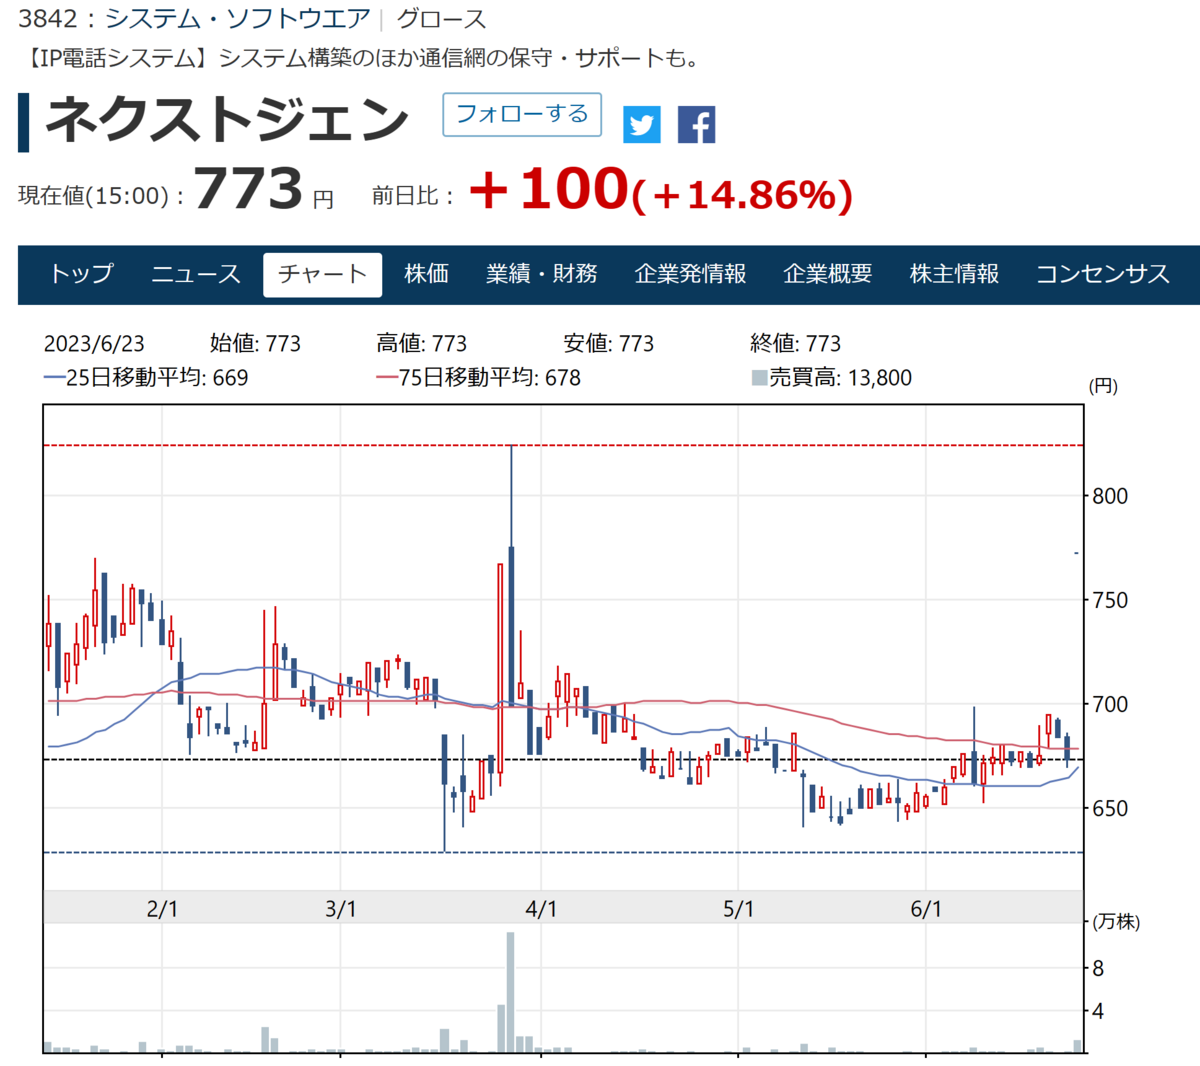Screen dimensions: 1200x1066
Task: Click the 2023/6/23 chart date label
Action: (x=94, y=344)
